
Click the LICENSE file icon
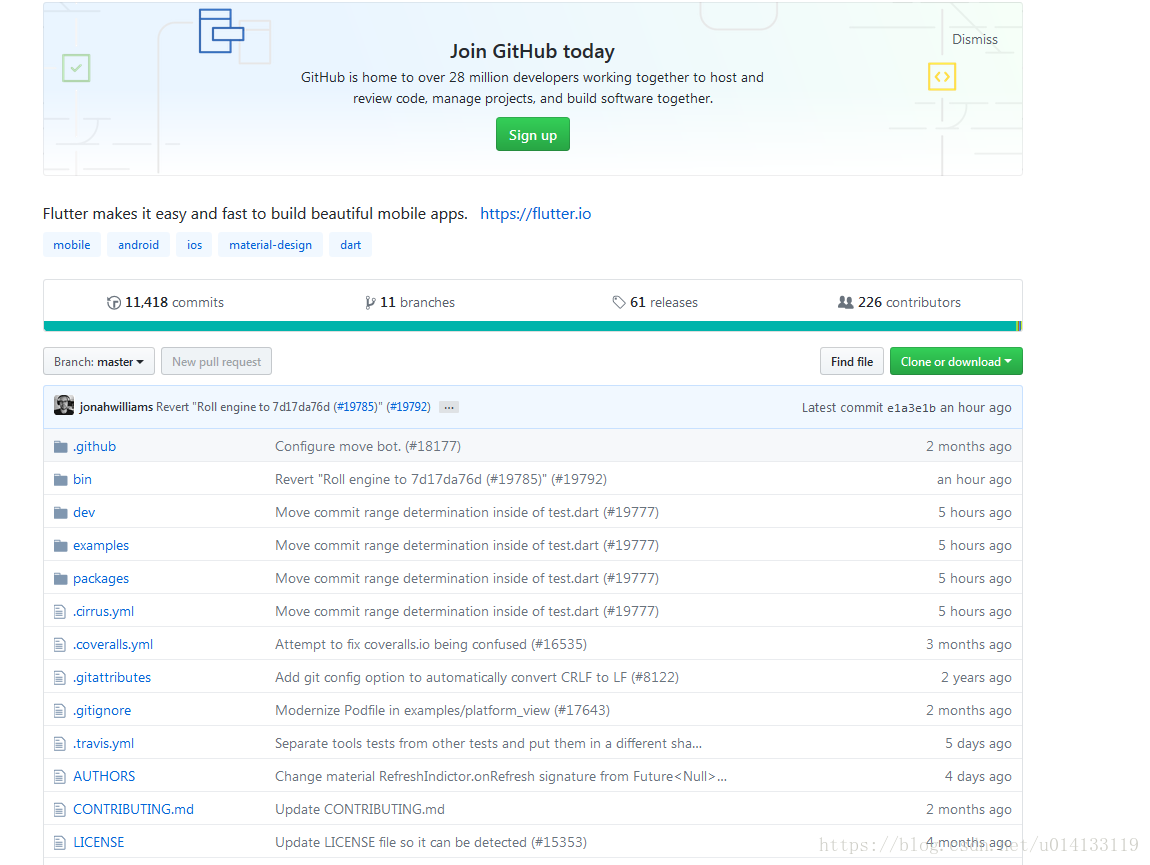pyautogui.click(x=59, y=843)
